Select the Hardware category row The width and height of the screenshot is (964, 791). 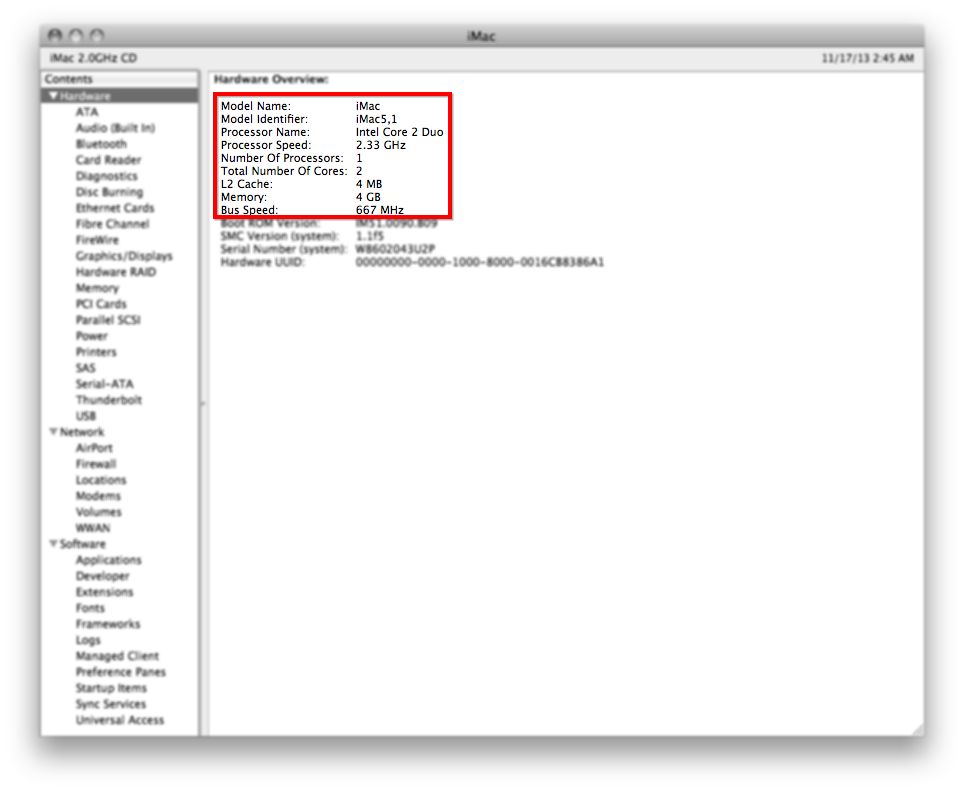[120, 96]
